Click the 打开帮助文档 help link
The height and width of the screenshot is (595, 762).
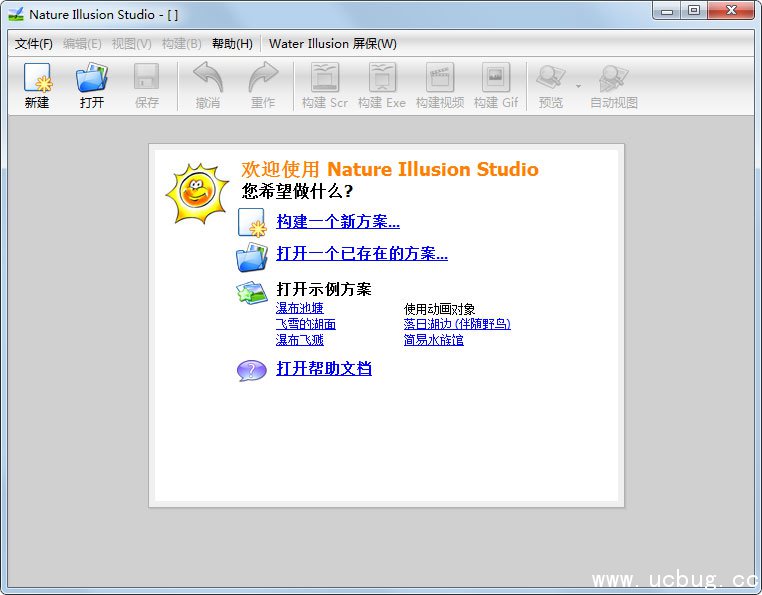pyautogui.click(x=324, y=369)
